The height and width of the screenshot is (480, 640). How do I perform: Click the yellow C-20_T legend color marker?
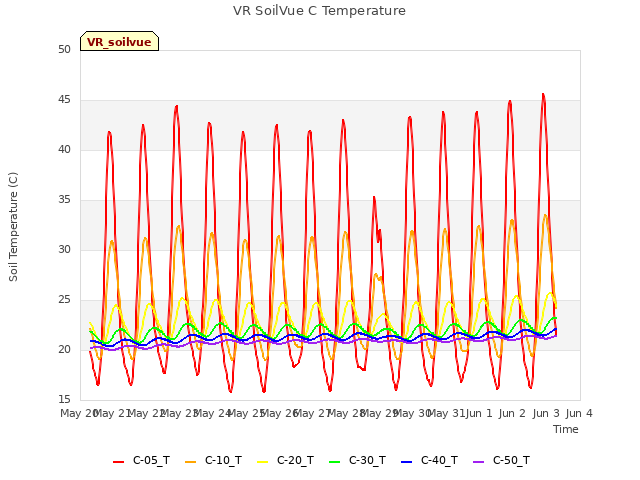point(262,462)
